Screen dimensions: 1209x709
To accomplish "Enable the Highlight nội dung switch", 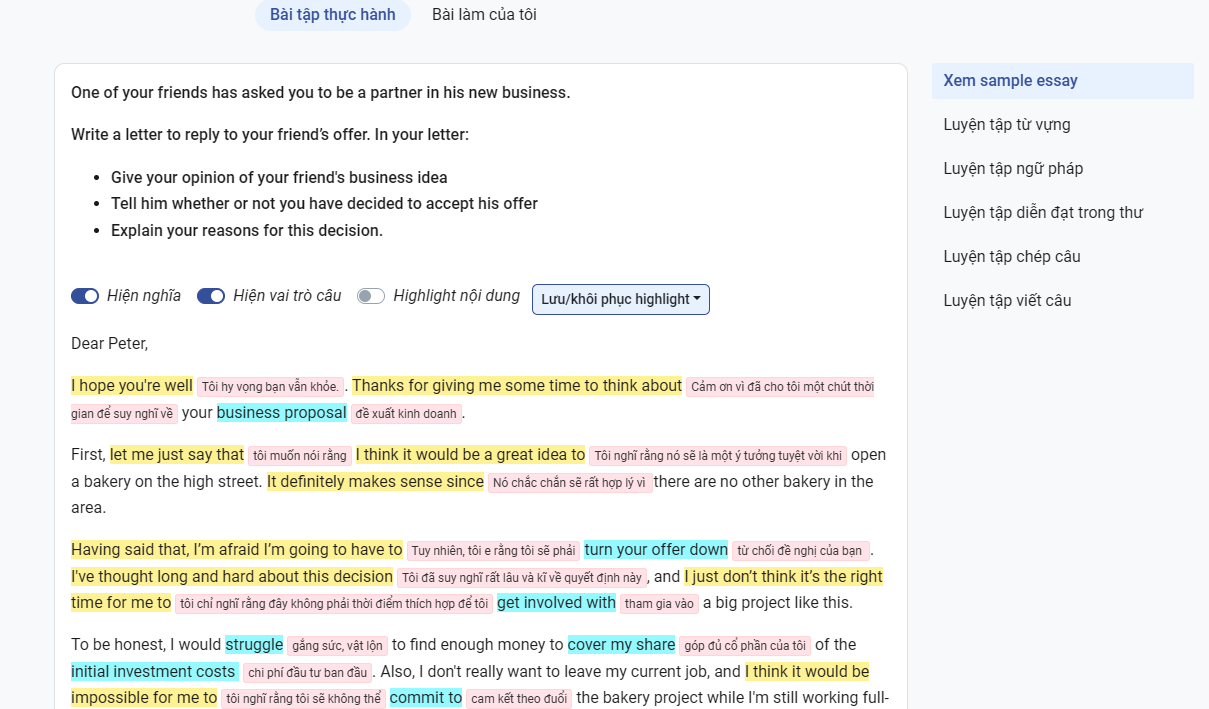I will (371, 296).
